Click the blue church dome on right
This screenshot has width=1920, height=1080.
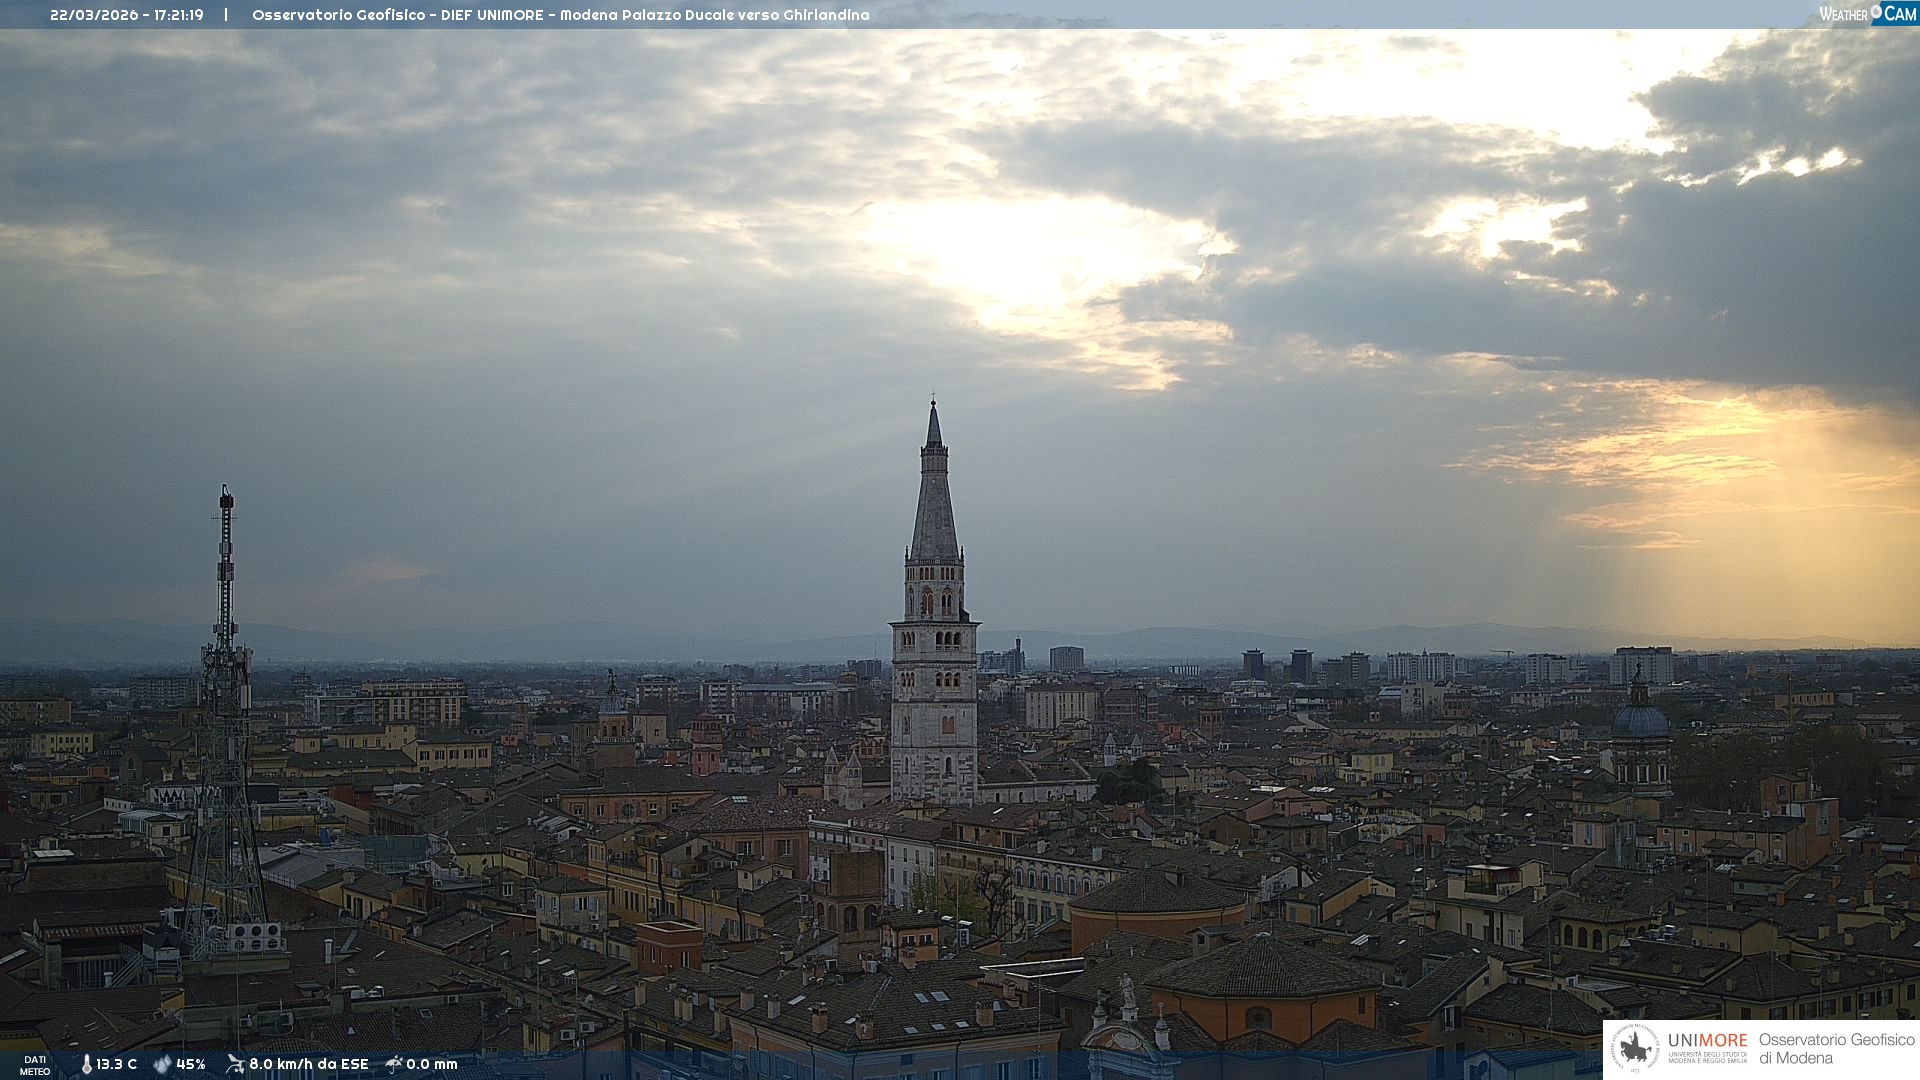pyautogui.click(x=1640, y=720)
